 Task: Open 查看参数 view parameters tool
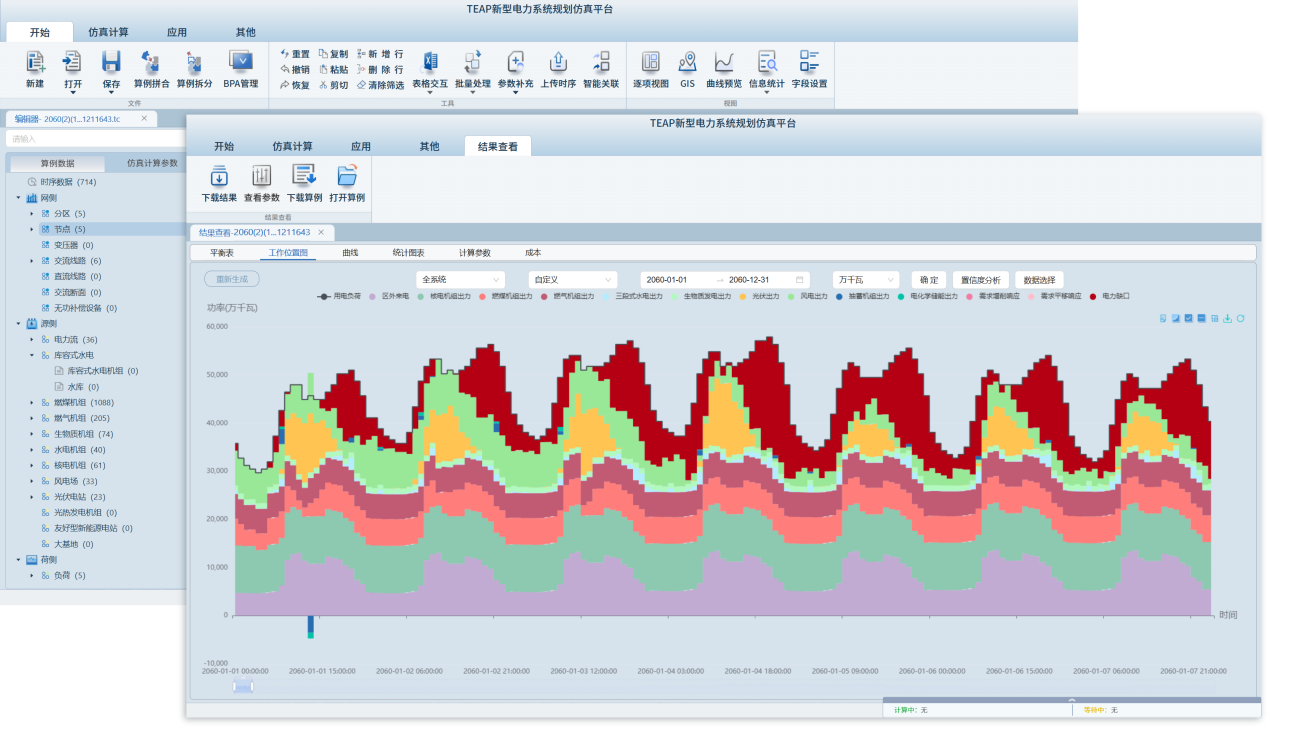point(262,177)
